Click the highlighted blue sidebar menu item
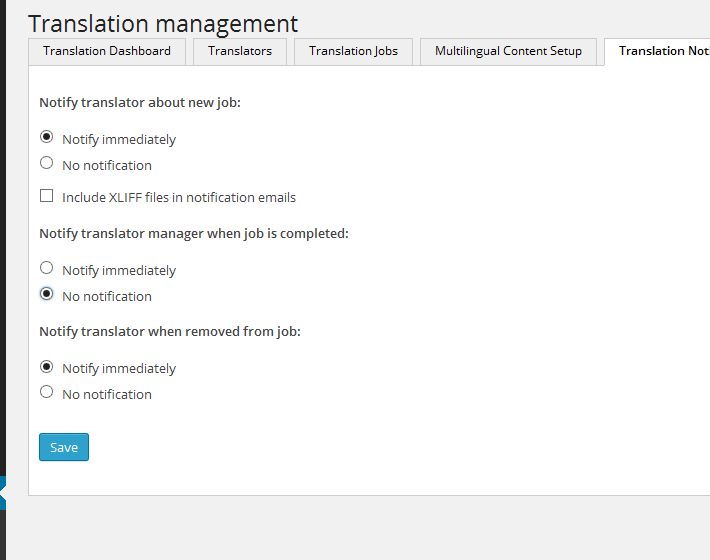The image size is (710, 560). click(x=3, y=493)
